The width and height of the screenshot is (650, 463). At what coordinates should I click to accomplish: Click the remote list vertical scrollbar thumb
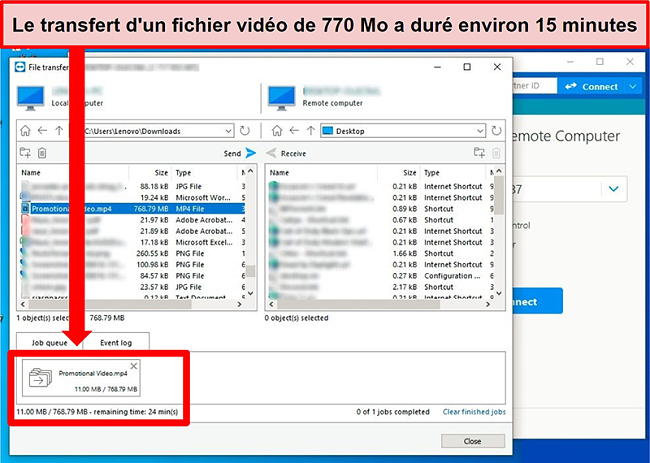pyautogui.click(x=499, y=196)
